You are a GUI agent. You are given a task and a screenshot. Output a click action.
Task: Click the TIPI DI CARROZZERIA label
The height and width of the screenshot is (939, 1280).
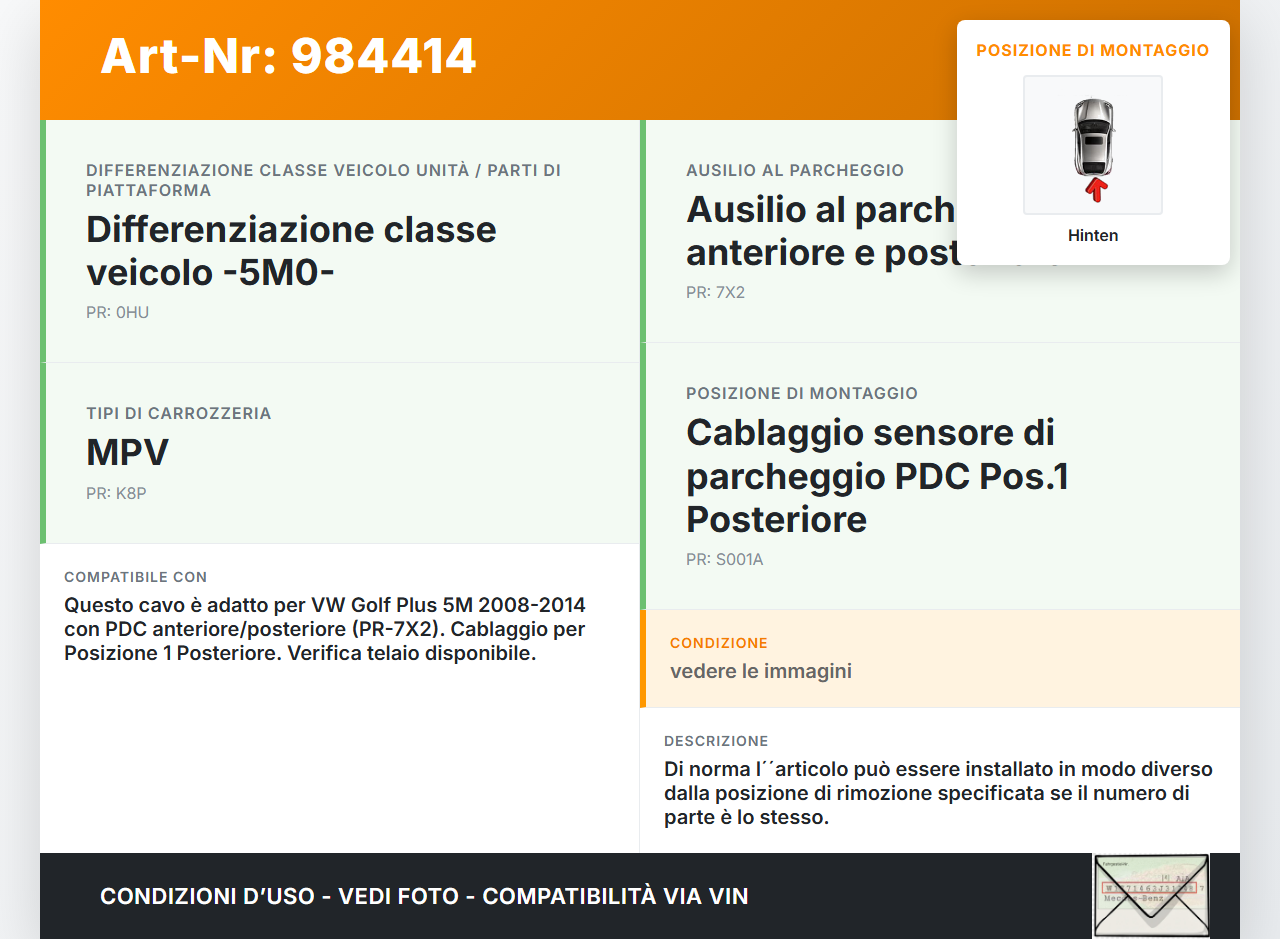pyautogui.click(x=179, y=413)
